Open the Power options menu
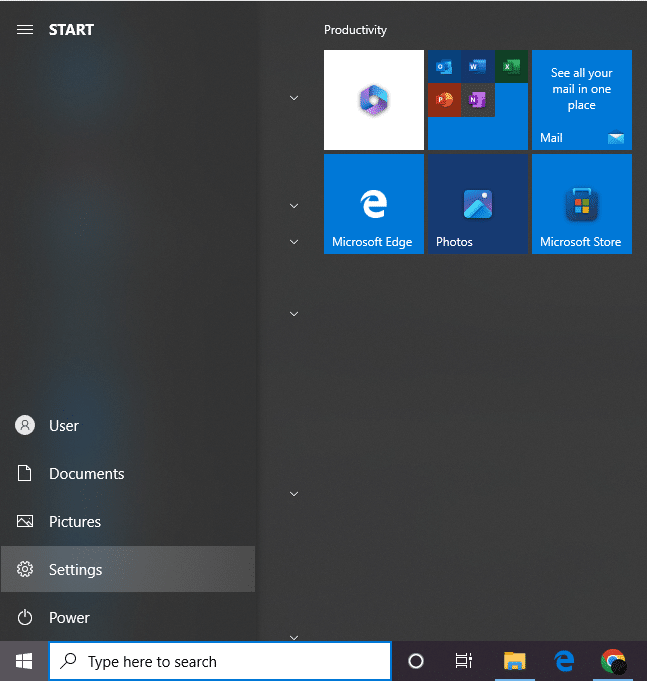Viewport: 647px width, 681px height. (x=128, y=617)
